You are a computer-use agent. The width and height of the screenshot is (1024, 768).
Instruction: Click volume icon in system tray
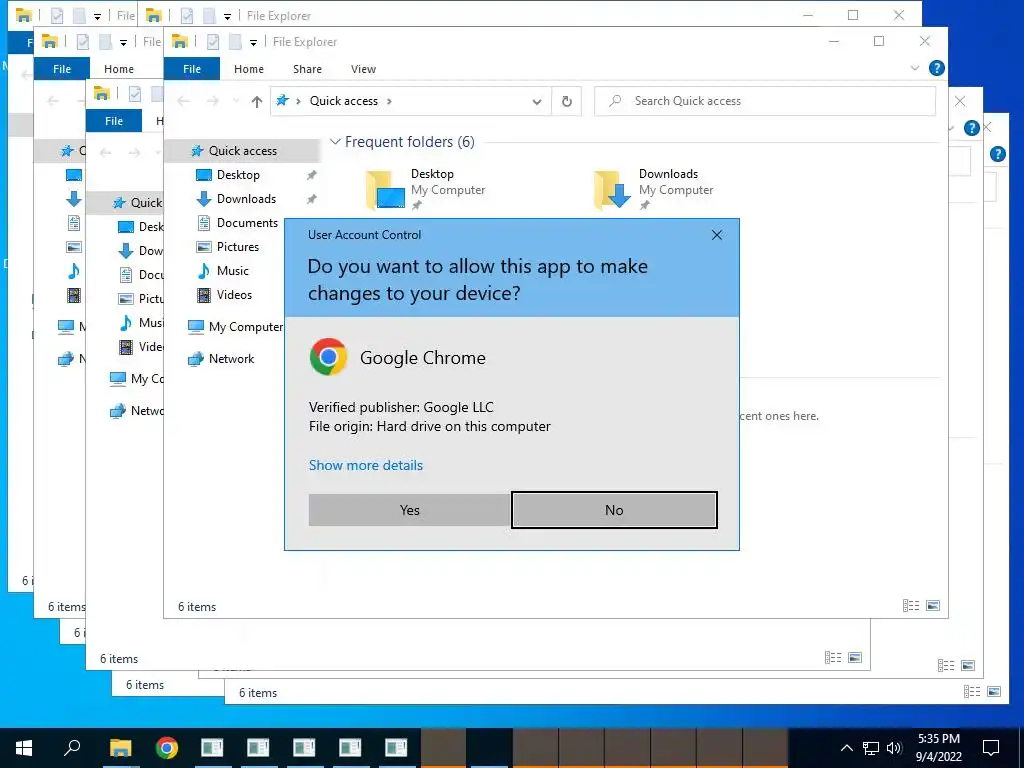(x=894, y=748)
